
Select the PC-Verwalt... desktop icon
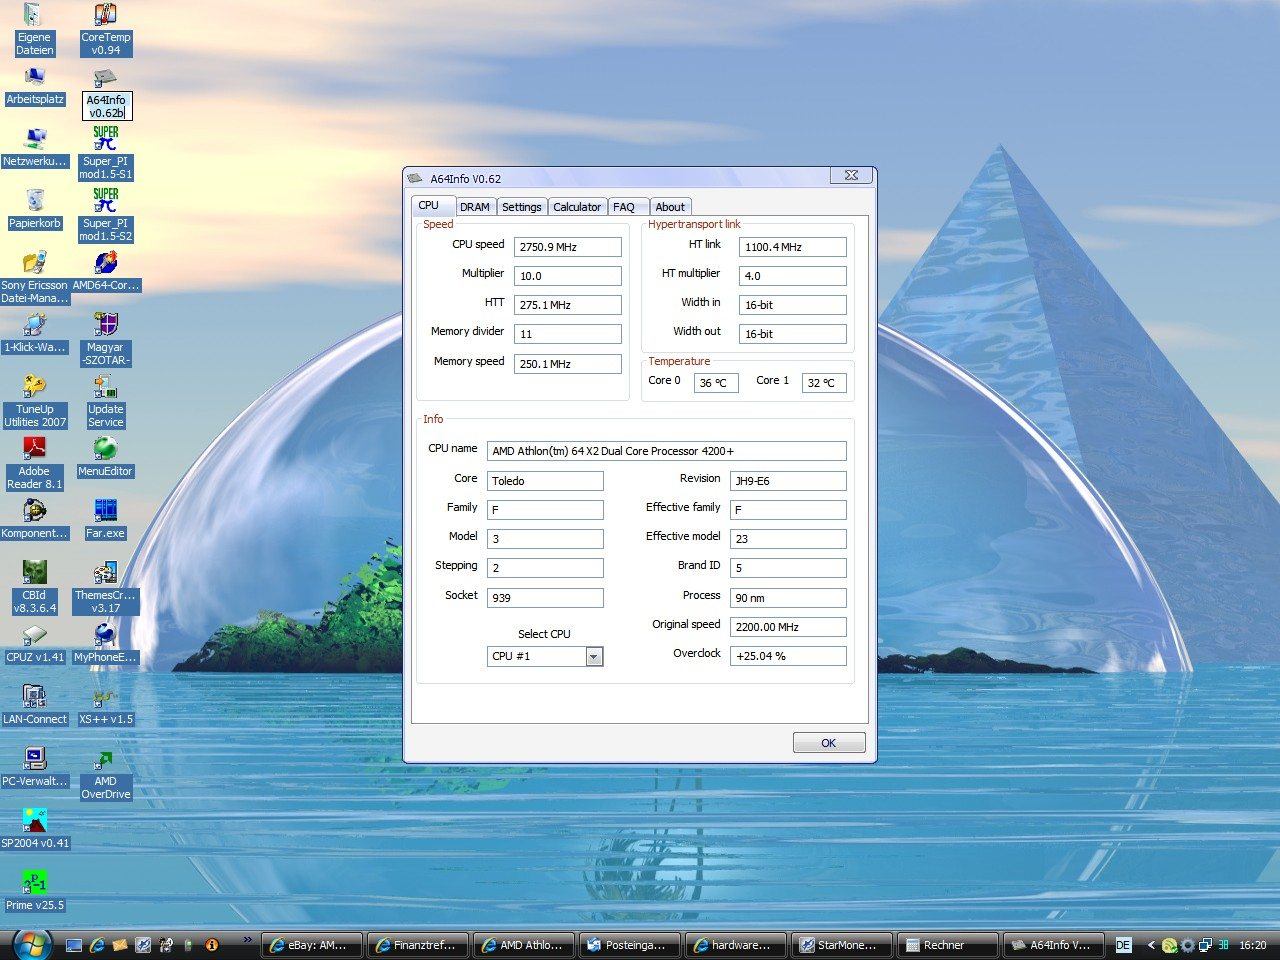click(34, 768)
